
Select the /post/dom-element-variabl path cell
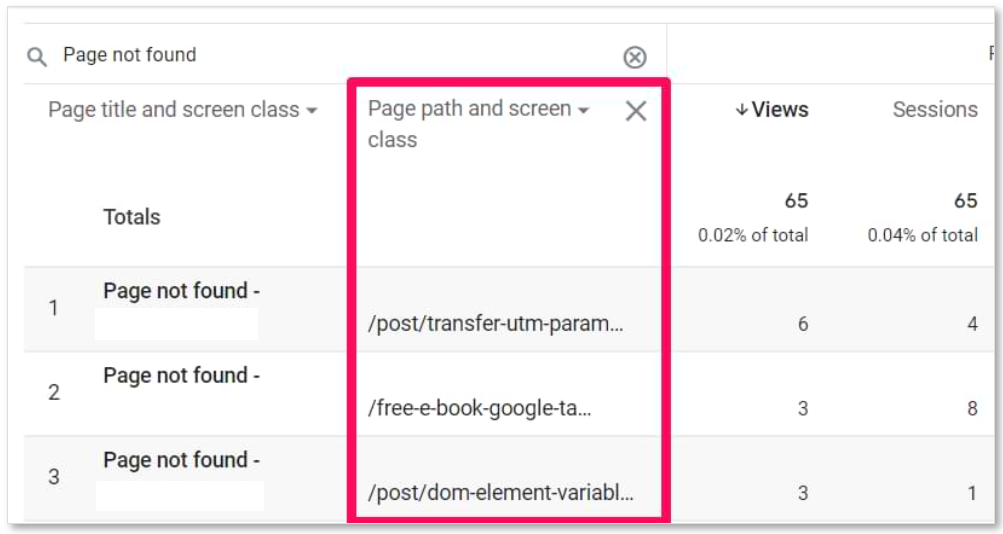coord(500,493)
